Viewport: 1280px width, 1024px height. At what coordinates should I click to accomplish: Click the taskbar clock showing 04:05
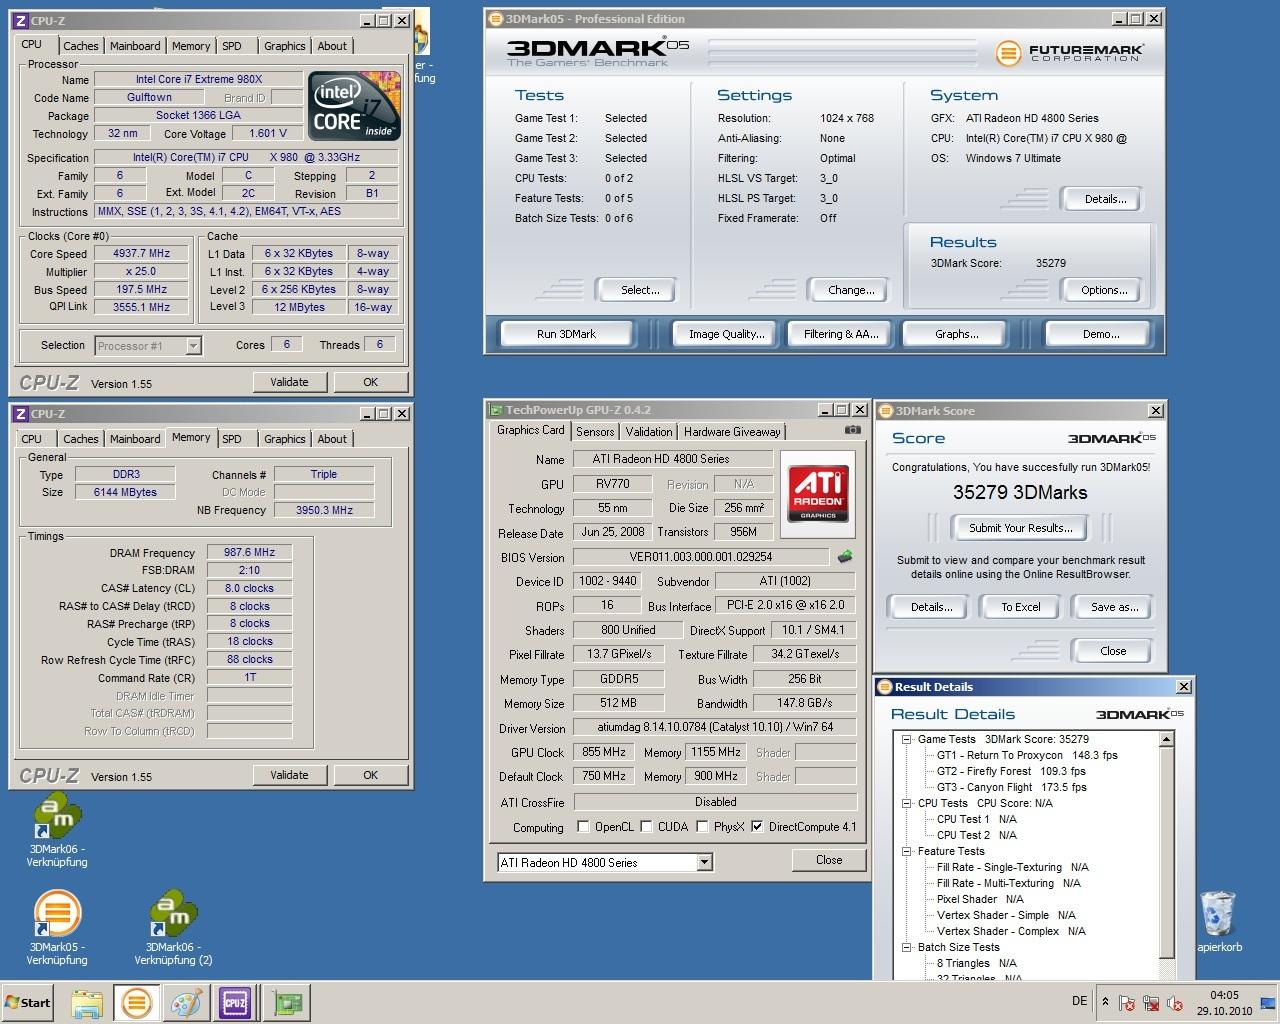click(1224, 995)
